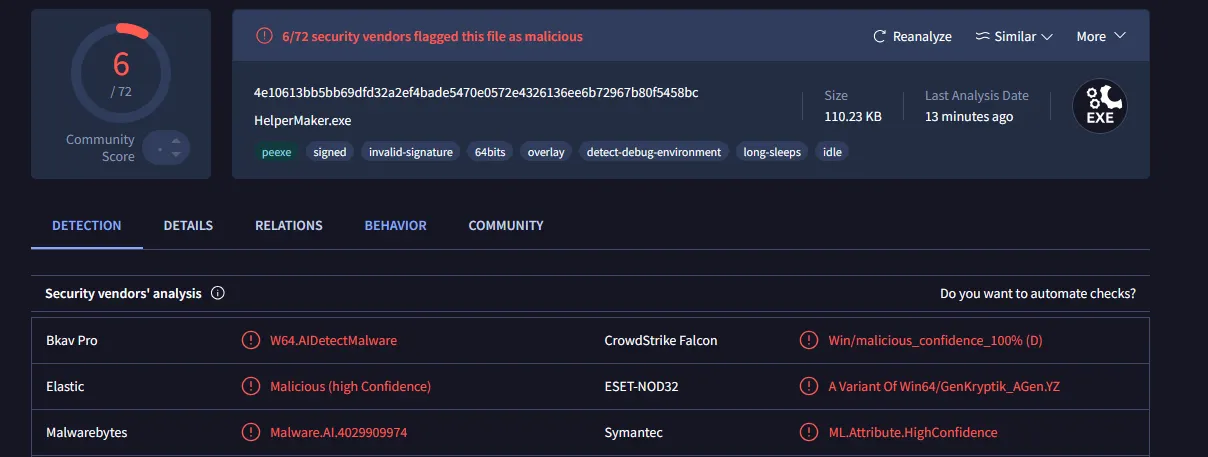Click the '13 minutes ago' analysis date
1208x457 pixels.
coord(969,117)
